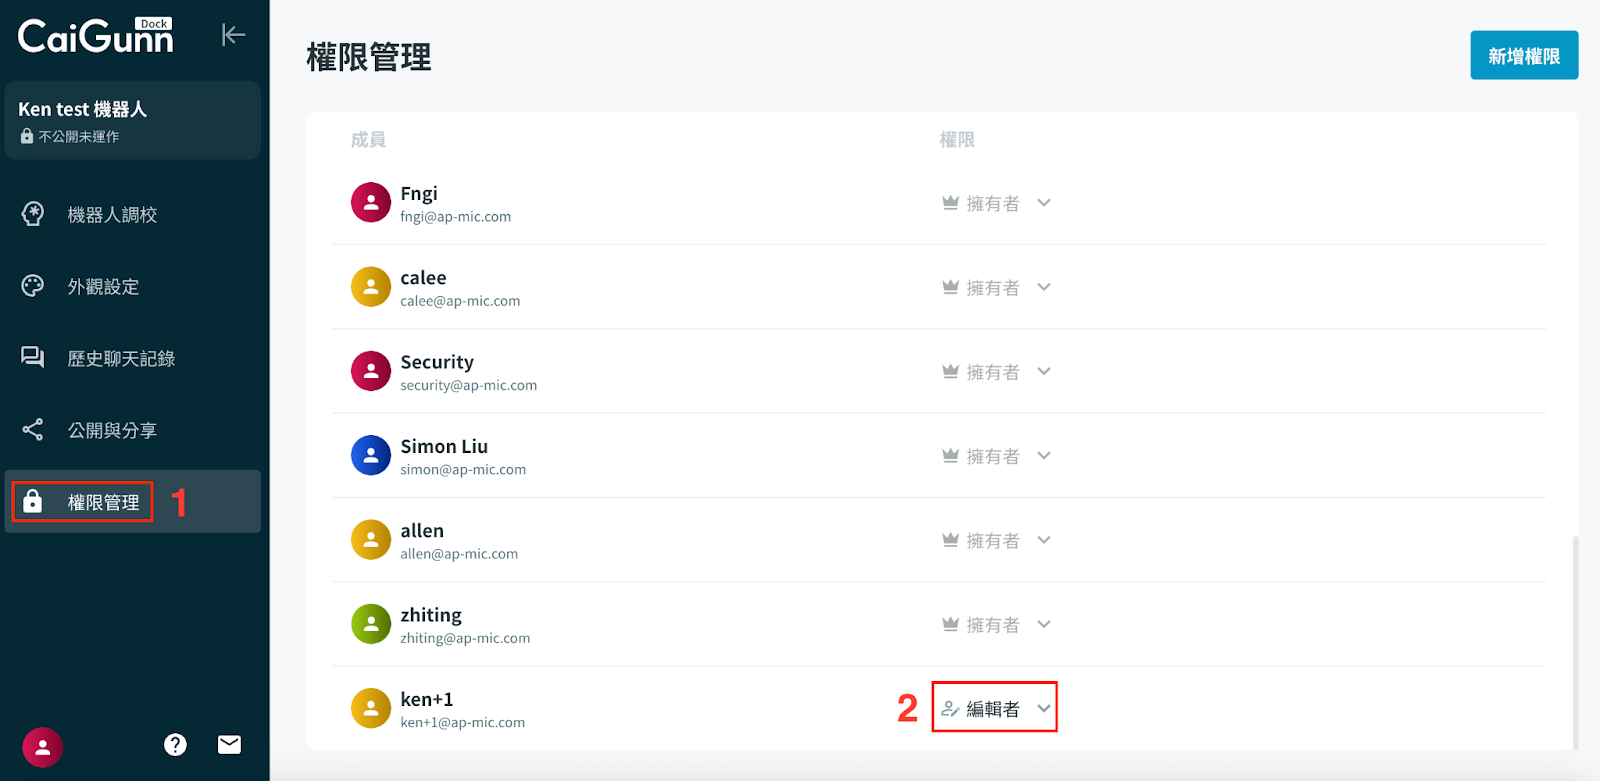Open the user profile avatar in sidebar
1600x781 pixels.
(43, 747)
